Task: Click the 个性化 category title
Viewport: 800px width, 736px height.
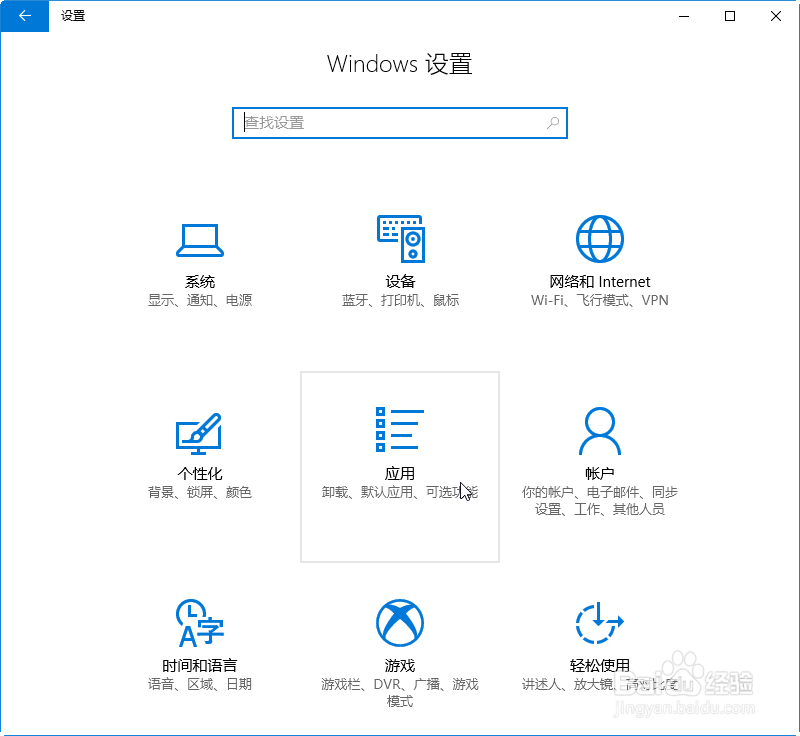Action: coord(199,474)
